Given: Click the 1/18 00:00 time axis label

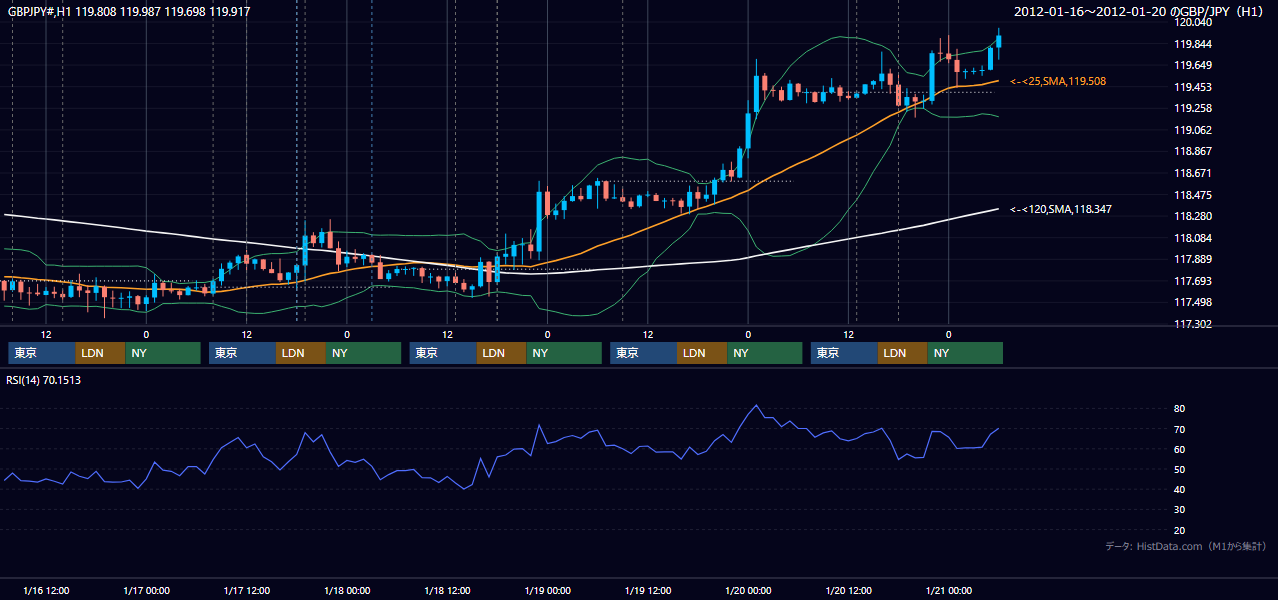Looking at the screenshot, I should pos(347,591).
